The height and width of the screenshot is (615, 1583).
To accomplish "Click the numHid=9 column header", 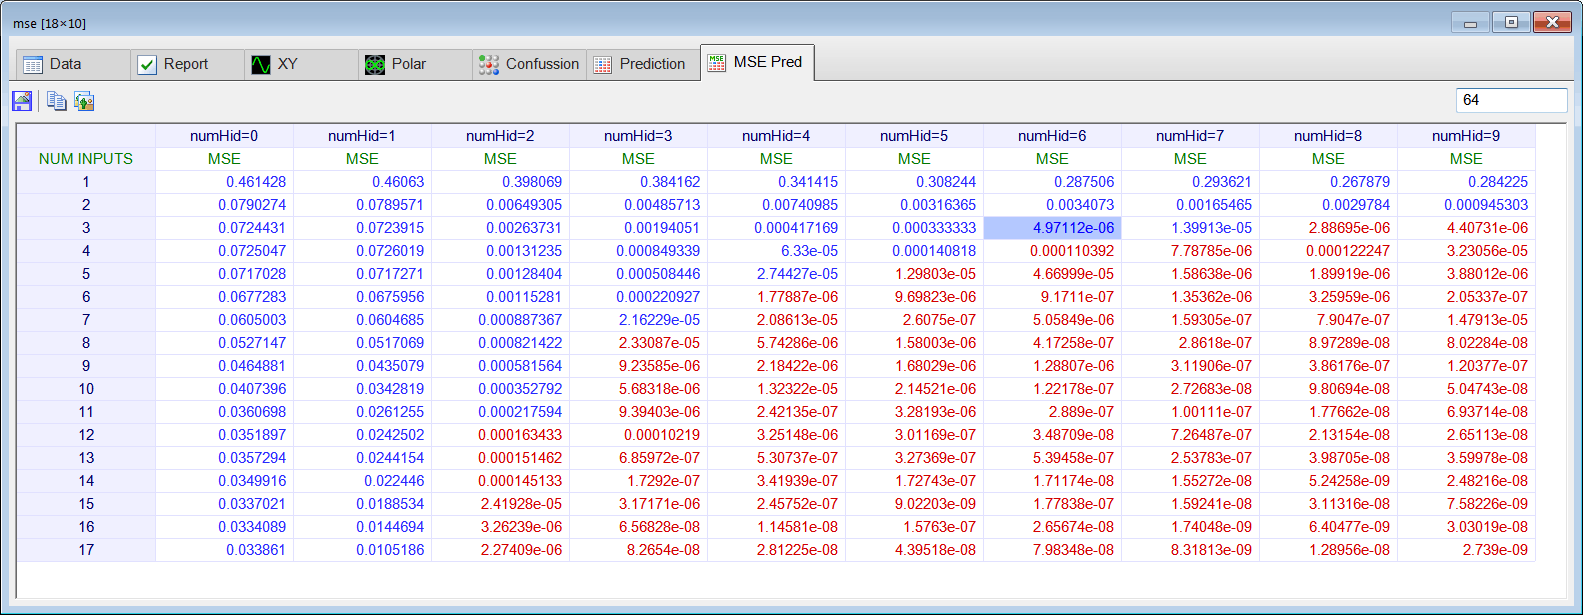I will [x=1466, y=136].
